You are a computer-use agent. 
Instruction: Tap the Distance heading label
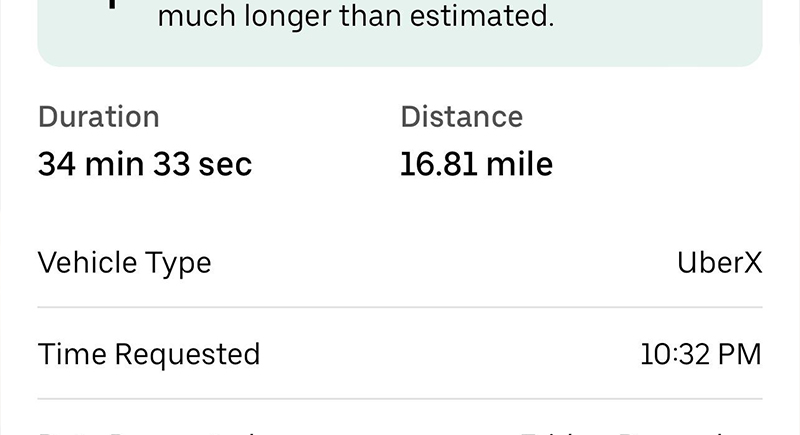pos(462,117)
